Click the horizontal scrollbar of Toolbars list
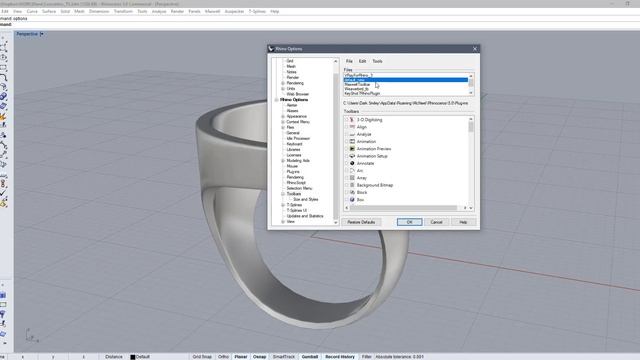 pos(403,208)
